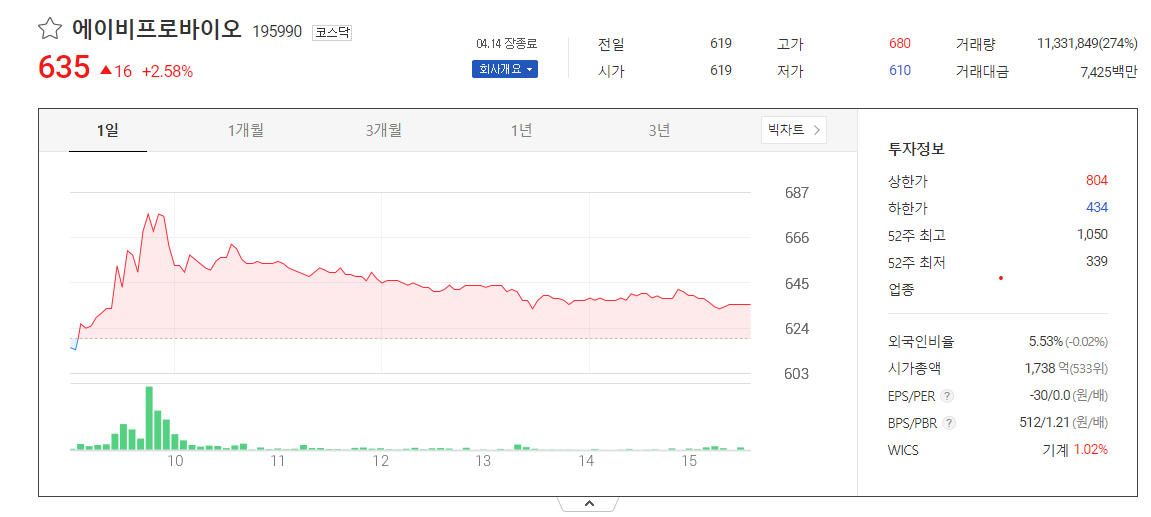Viewport: 1151px width, 517px height.
Task: Show help for EPS/PER question mark
Action: (x=948, y=396)
